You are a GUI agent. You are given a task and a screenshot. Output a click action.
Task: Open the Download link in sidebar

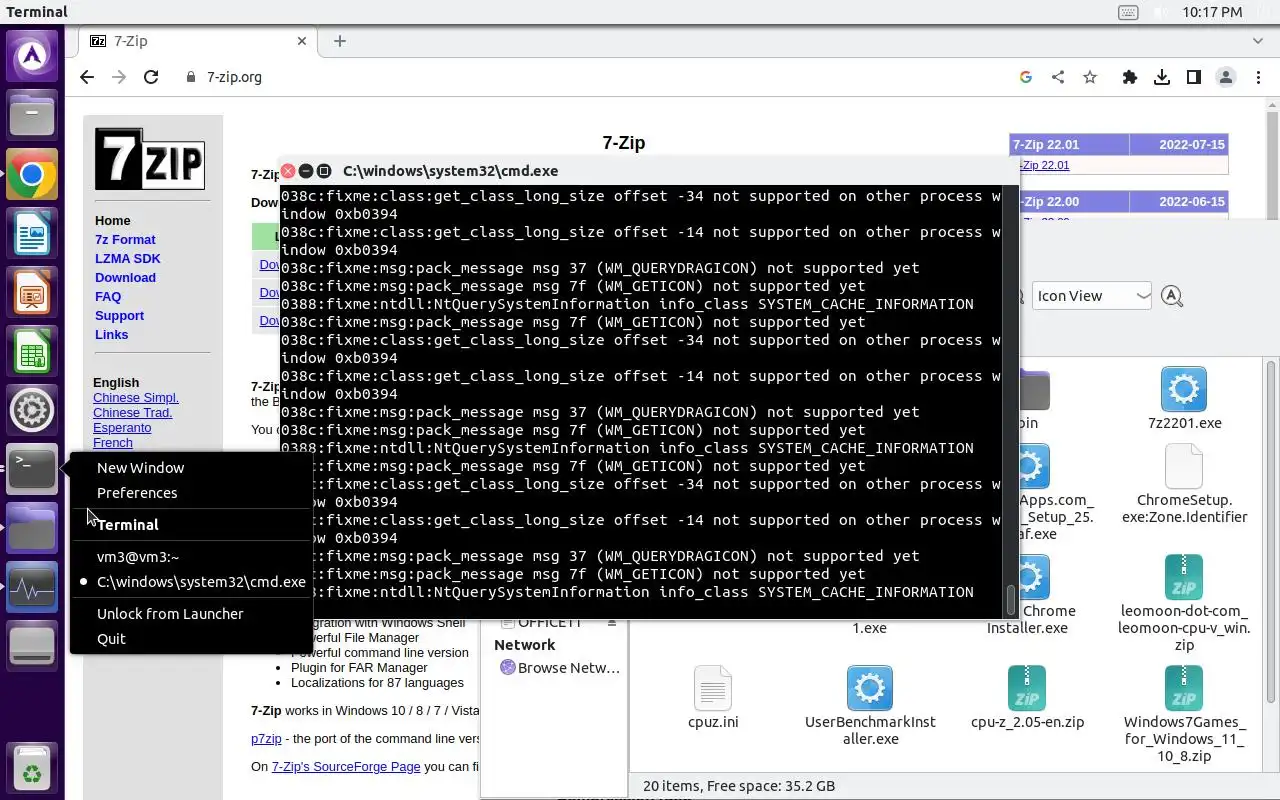(x=125, y=278)
